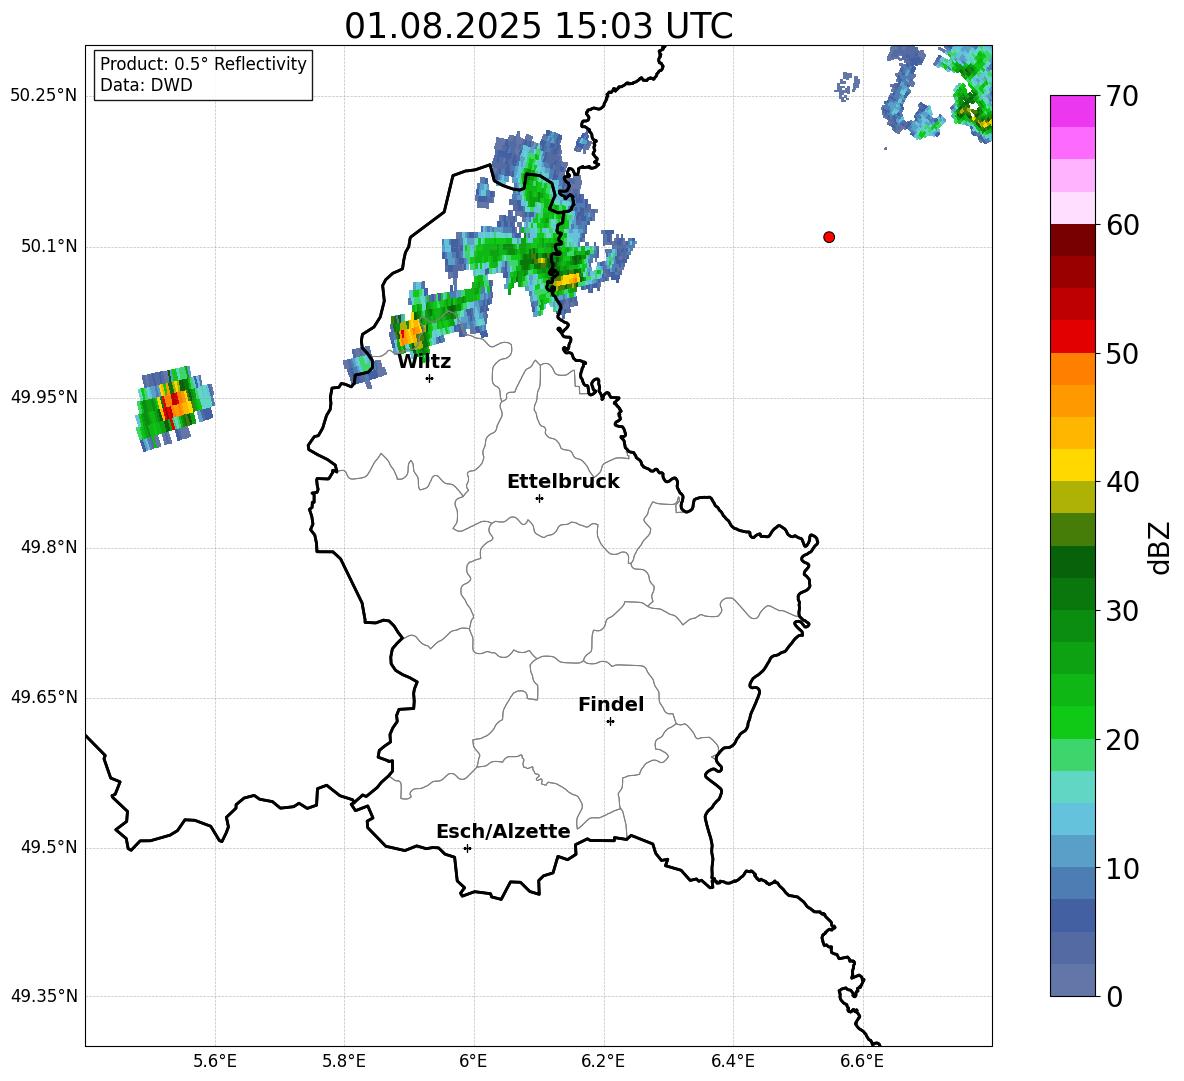This screenshot has height=1081, width=1184.
Task: Click the colorbar tick label 50
Action: 1122,354
